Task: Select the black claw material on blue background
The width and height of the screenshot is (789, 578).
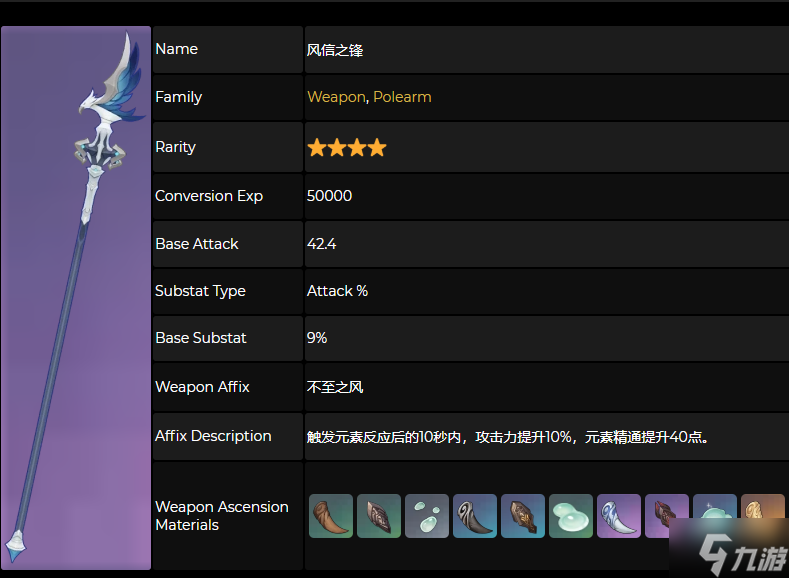Action: click(474, 516)
